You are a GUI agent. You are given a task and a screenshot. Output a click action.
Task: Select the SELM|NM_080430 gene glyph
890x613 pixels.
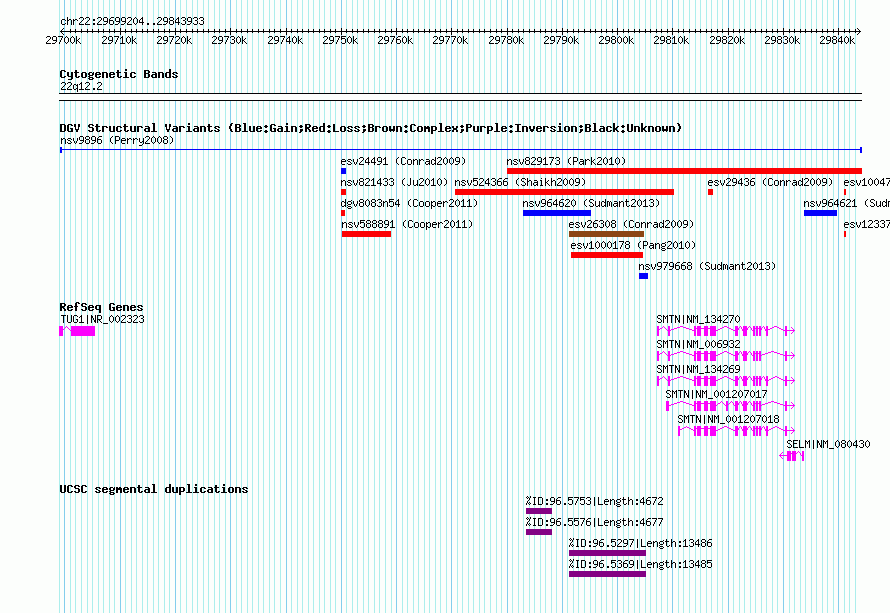[x=792, y=456]
